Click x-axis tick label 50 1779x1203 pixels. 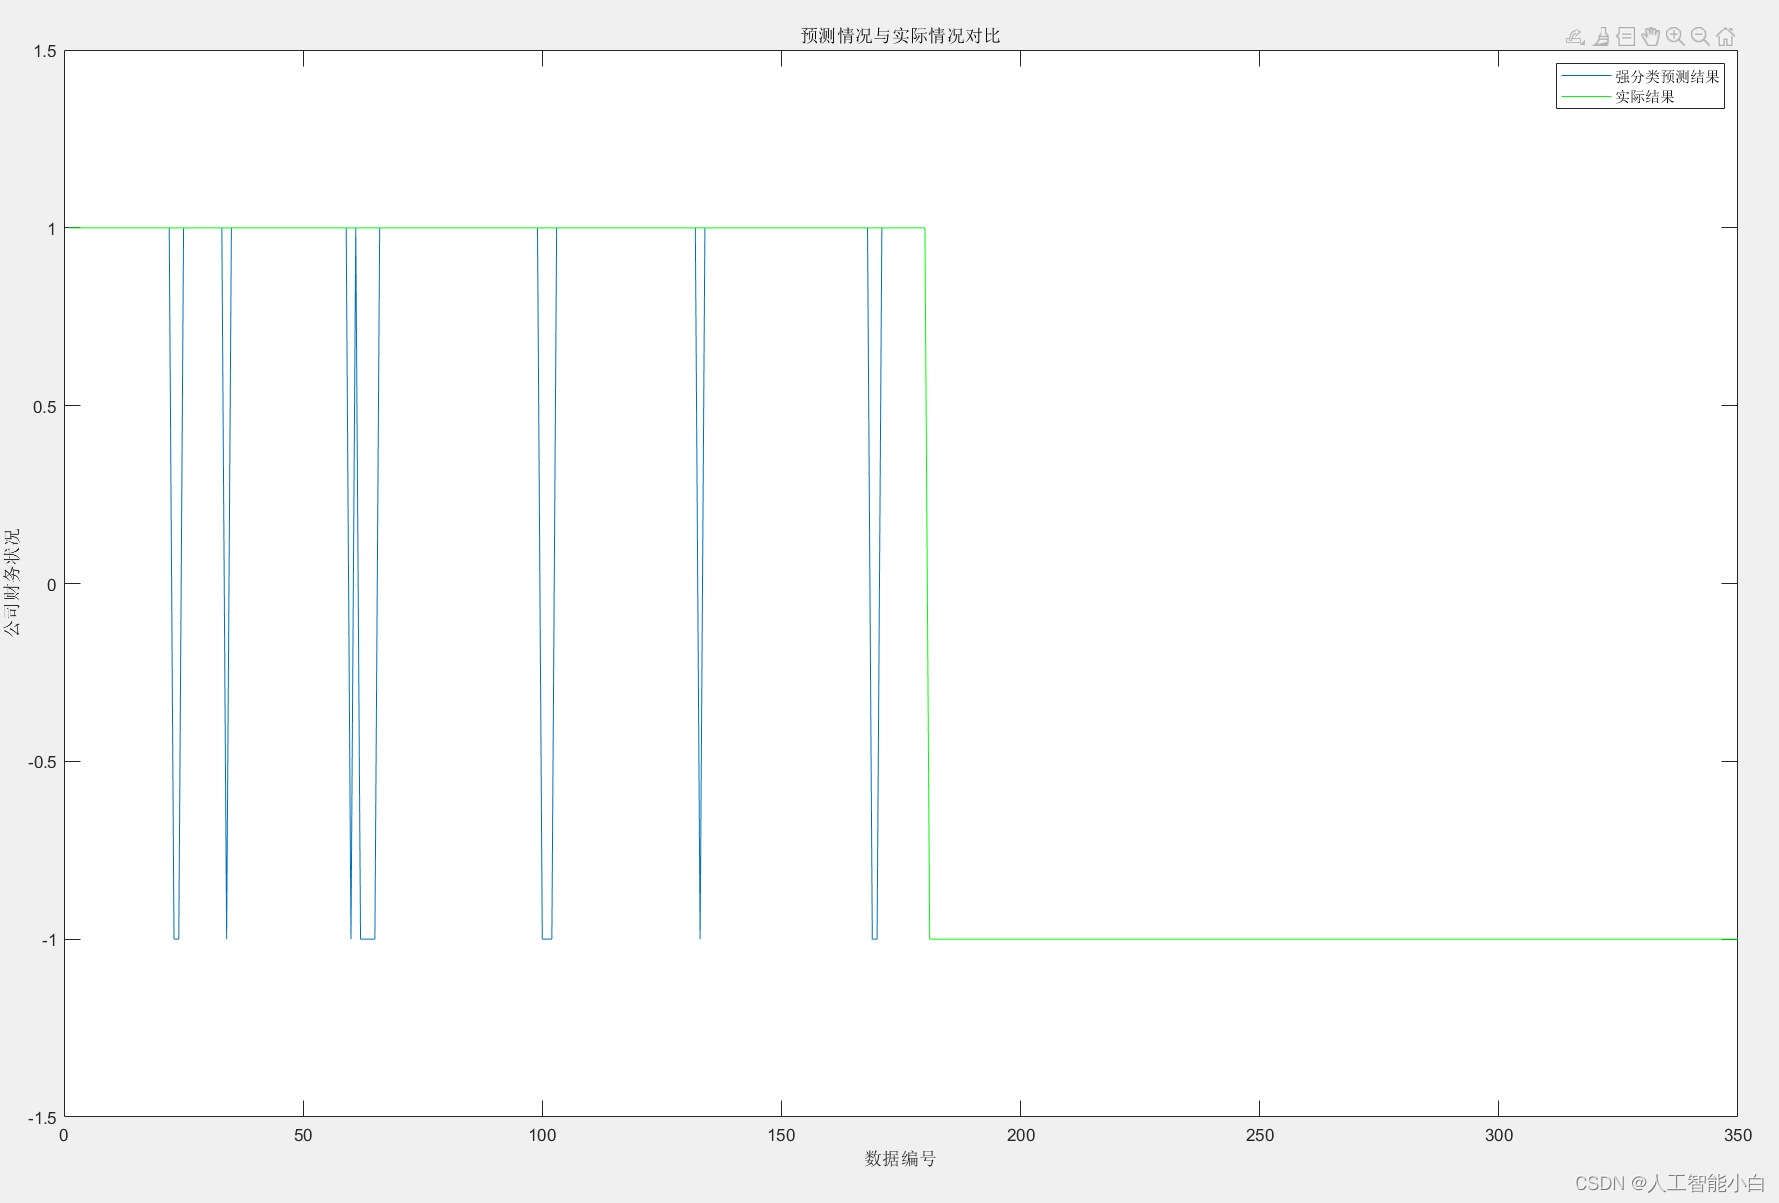[x=303, y=1135]
